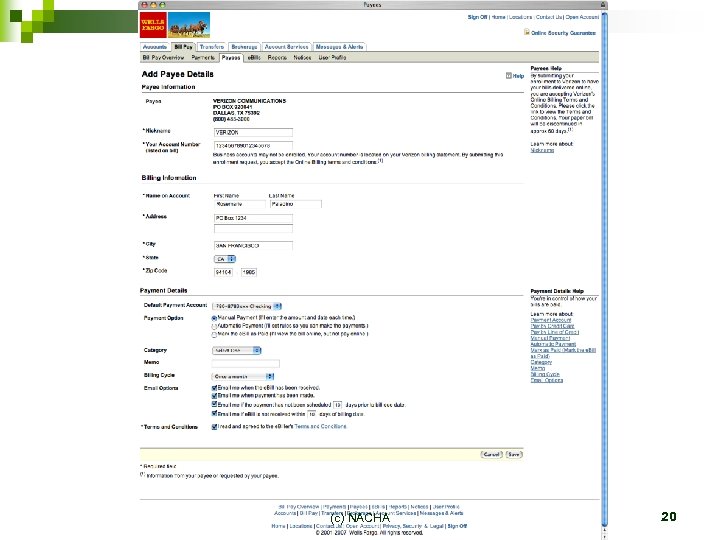Click the Memo input field
Screen dimensions: 720x540
pyautogui.click(x=246, y=363)
